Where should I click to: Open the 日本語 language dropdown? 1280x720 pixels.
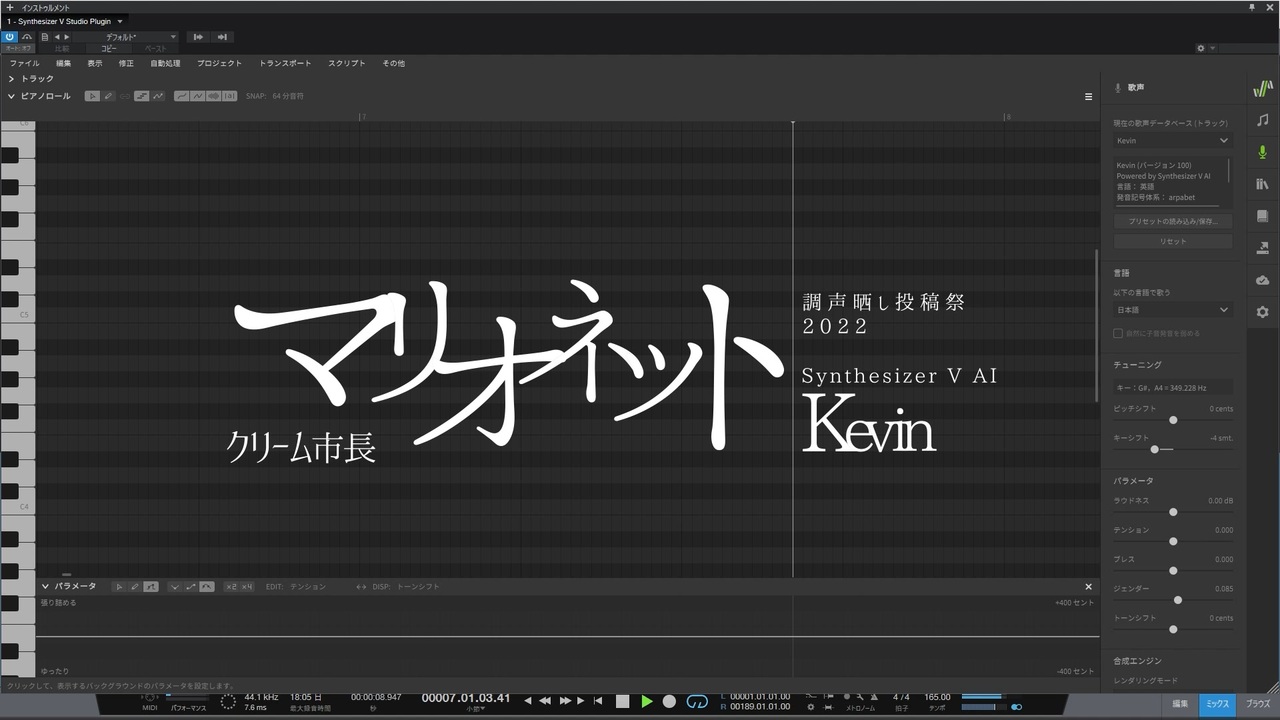[1172, 310]
